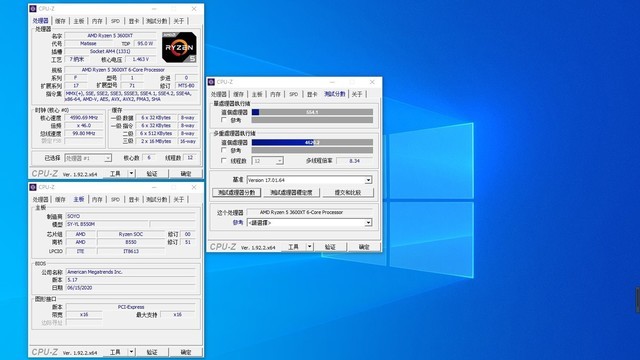
Task: Click the name field AMD Ryzen 5 3600XT
Action: coord(110,36)
